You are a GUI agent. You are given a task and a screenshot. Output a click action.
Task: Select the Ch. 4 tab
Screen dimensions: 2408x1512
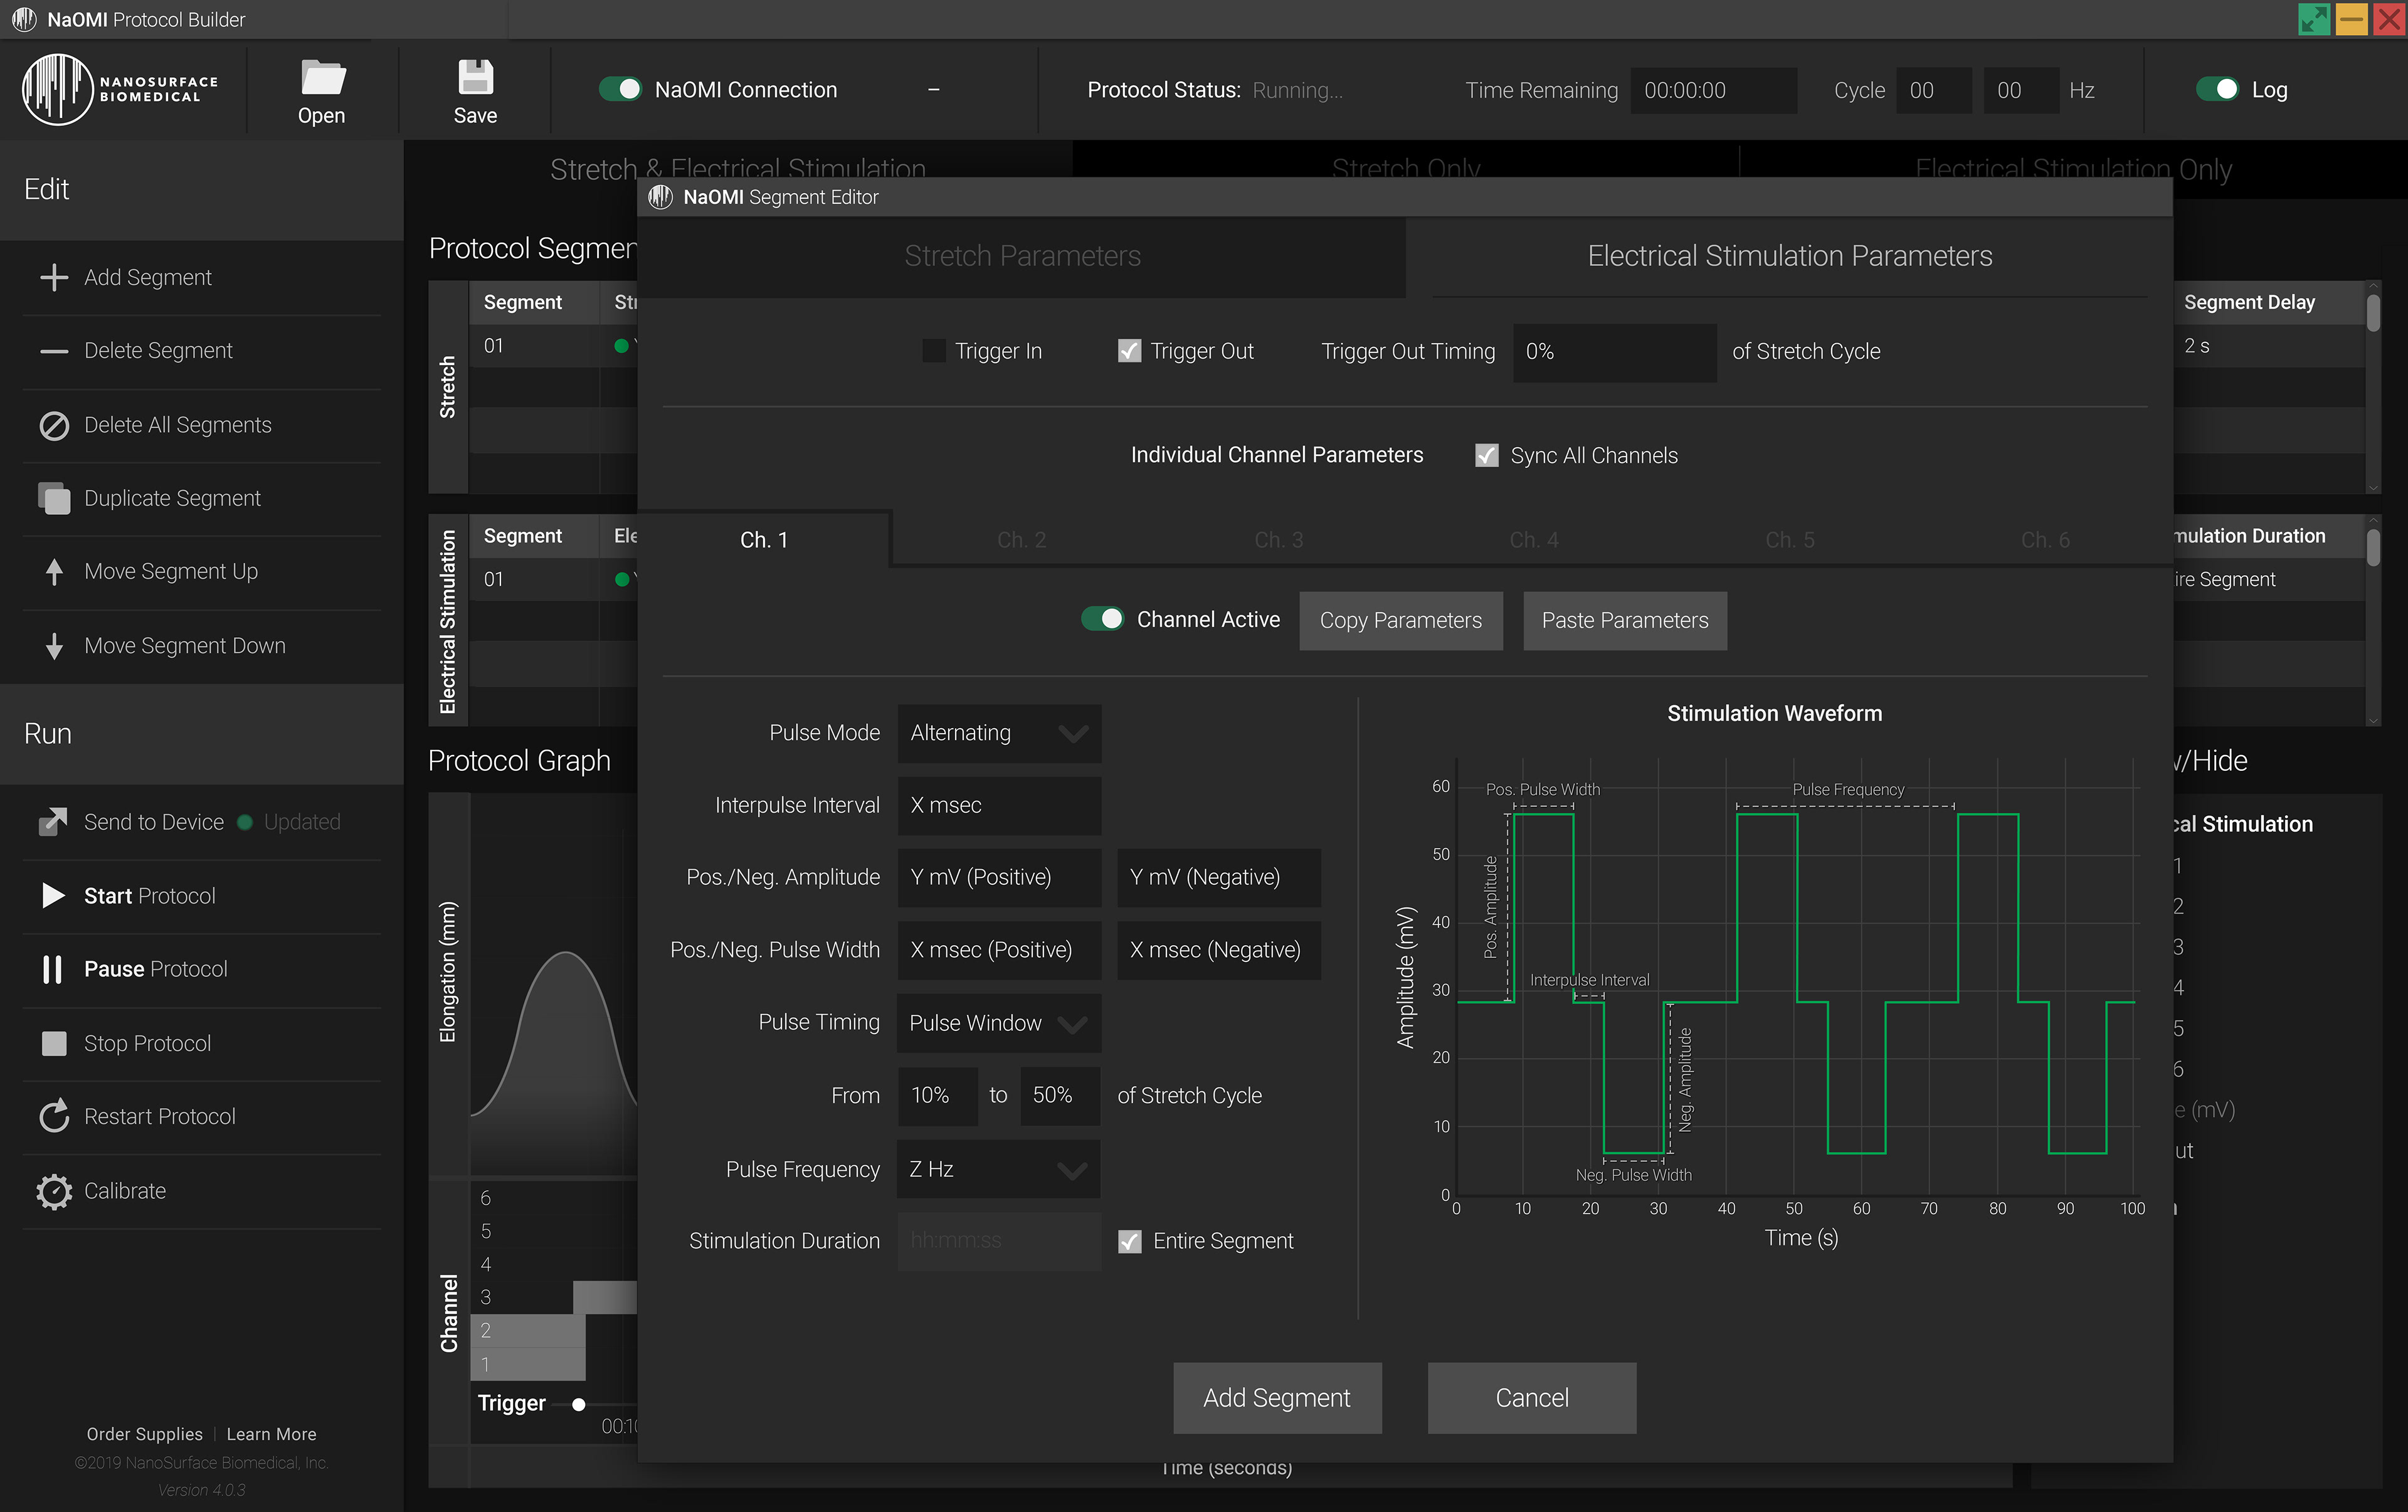coord(1534,540)
